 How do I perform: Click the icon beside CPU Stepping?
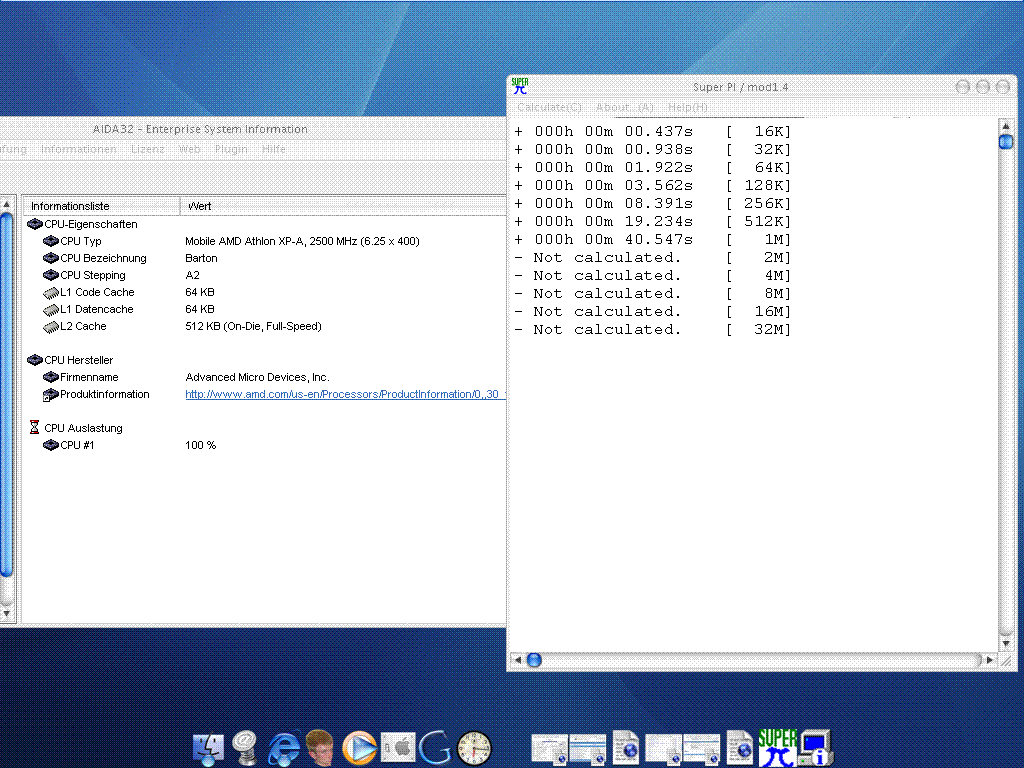pyautogui.click(x=50, y=275)
